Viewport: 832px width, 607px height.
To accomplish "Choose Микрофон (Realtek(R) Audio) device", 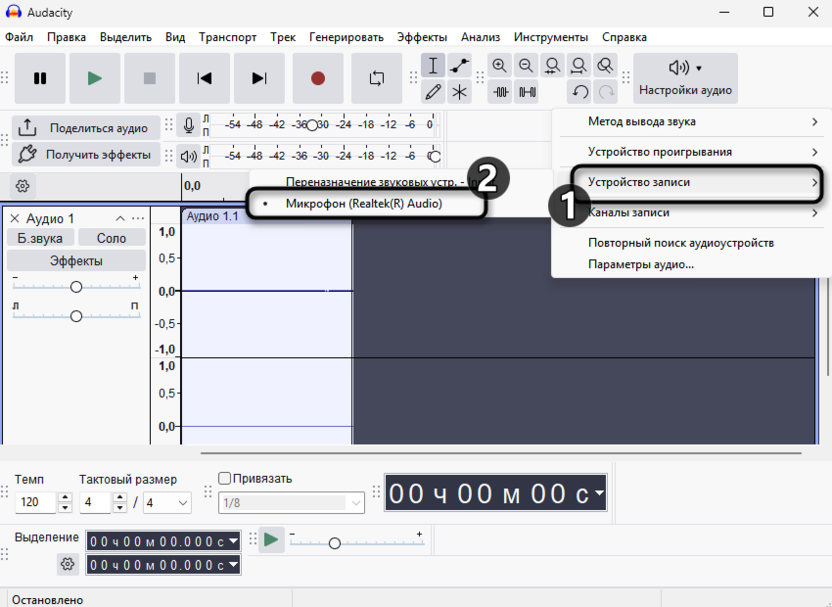I will point(363,203).
